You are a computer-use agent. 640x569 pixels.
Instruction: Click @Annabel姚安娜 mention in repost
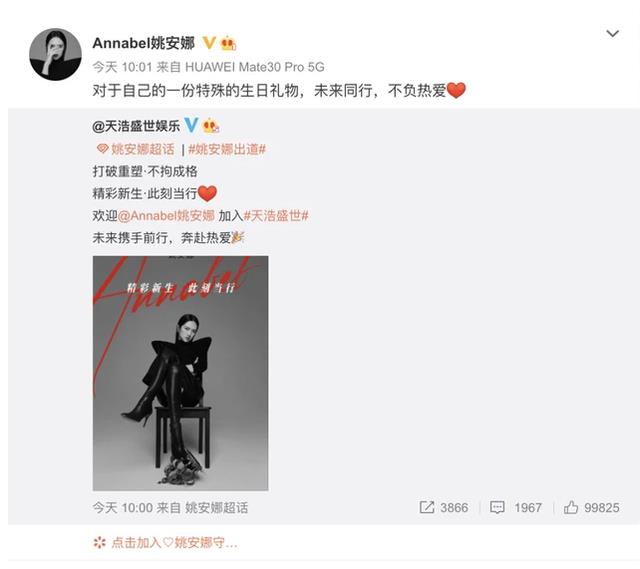pos(166,216)
